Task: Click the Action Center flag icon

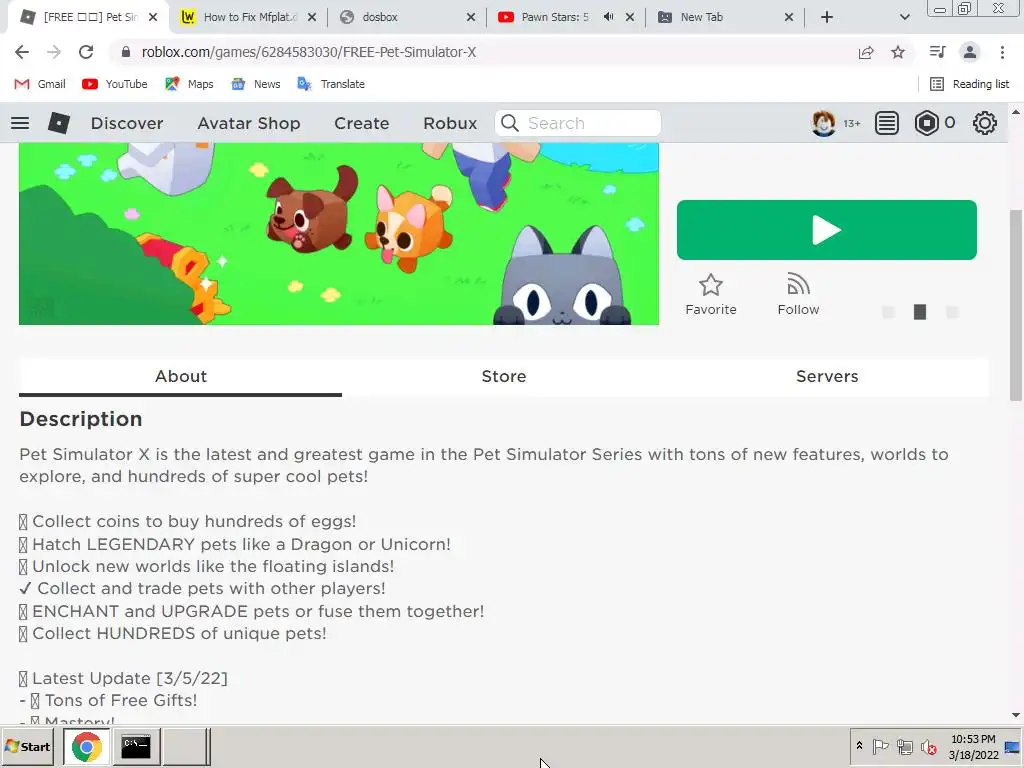Action: (880, 746)
